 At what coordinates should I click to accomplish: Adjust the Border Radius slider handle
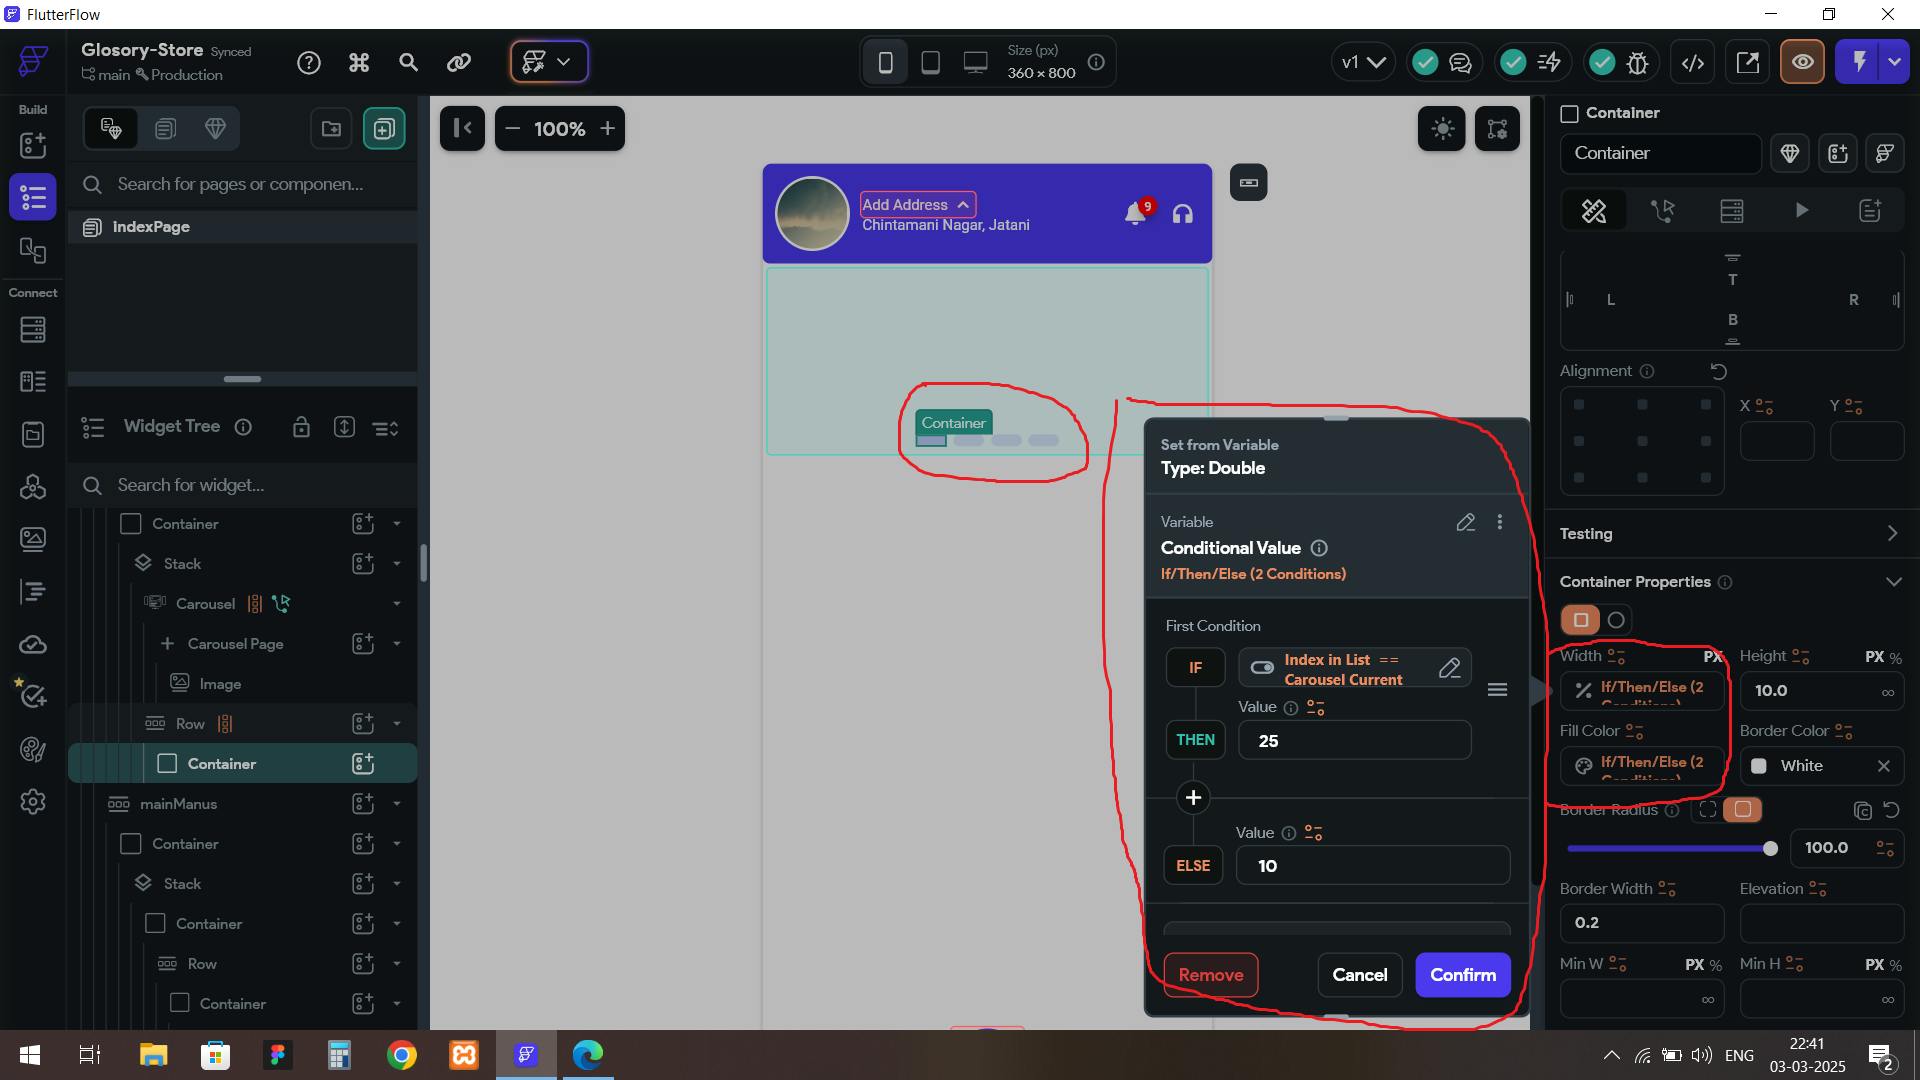pos(1770,848)
